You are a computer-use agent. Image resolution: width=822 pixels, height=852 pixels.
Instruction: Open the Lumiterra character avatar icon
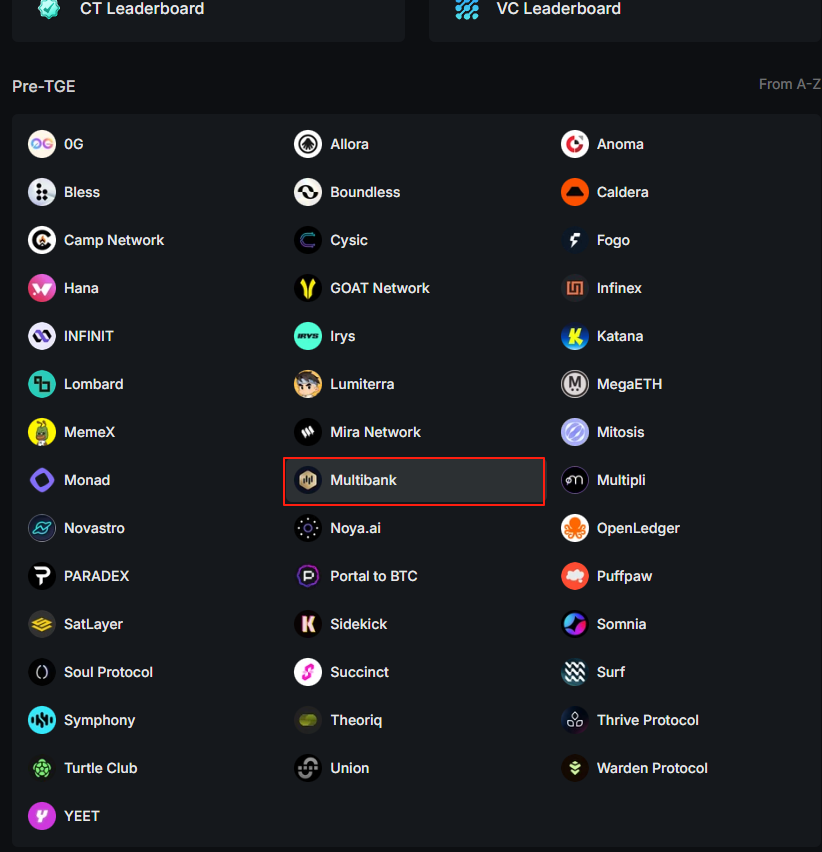click(x=308, y=384)
